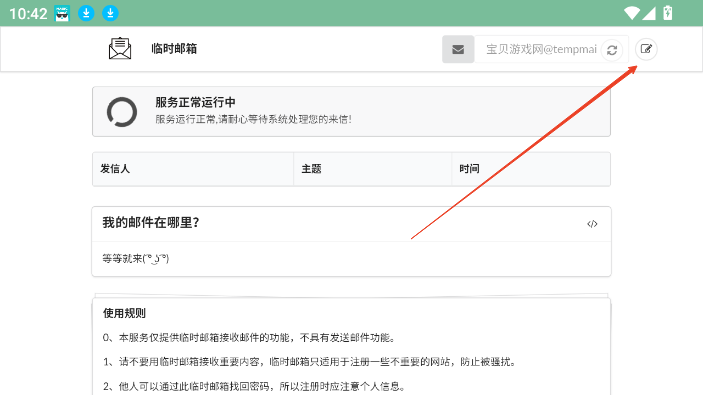Click the code brackets icon in 我的邮件在哪里 card
Viewport: 703px width, 395px height.
[x=592, y=224]
